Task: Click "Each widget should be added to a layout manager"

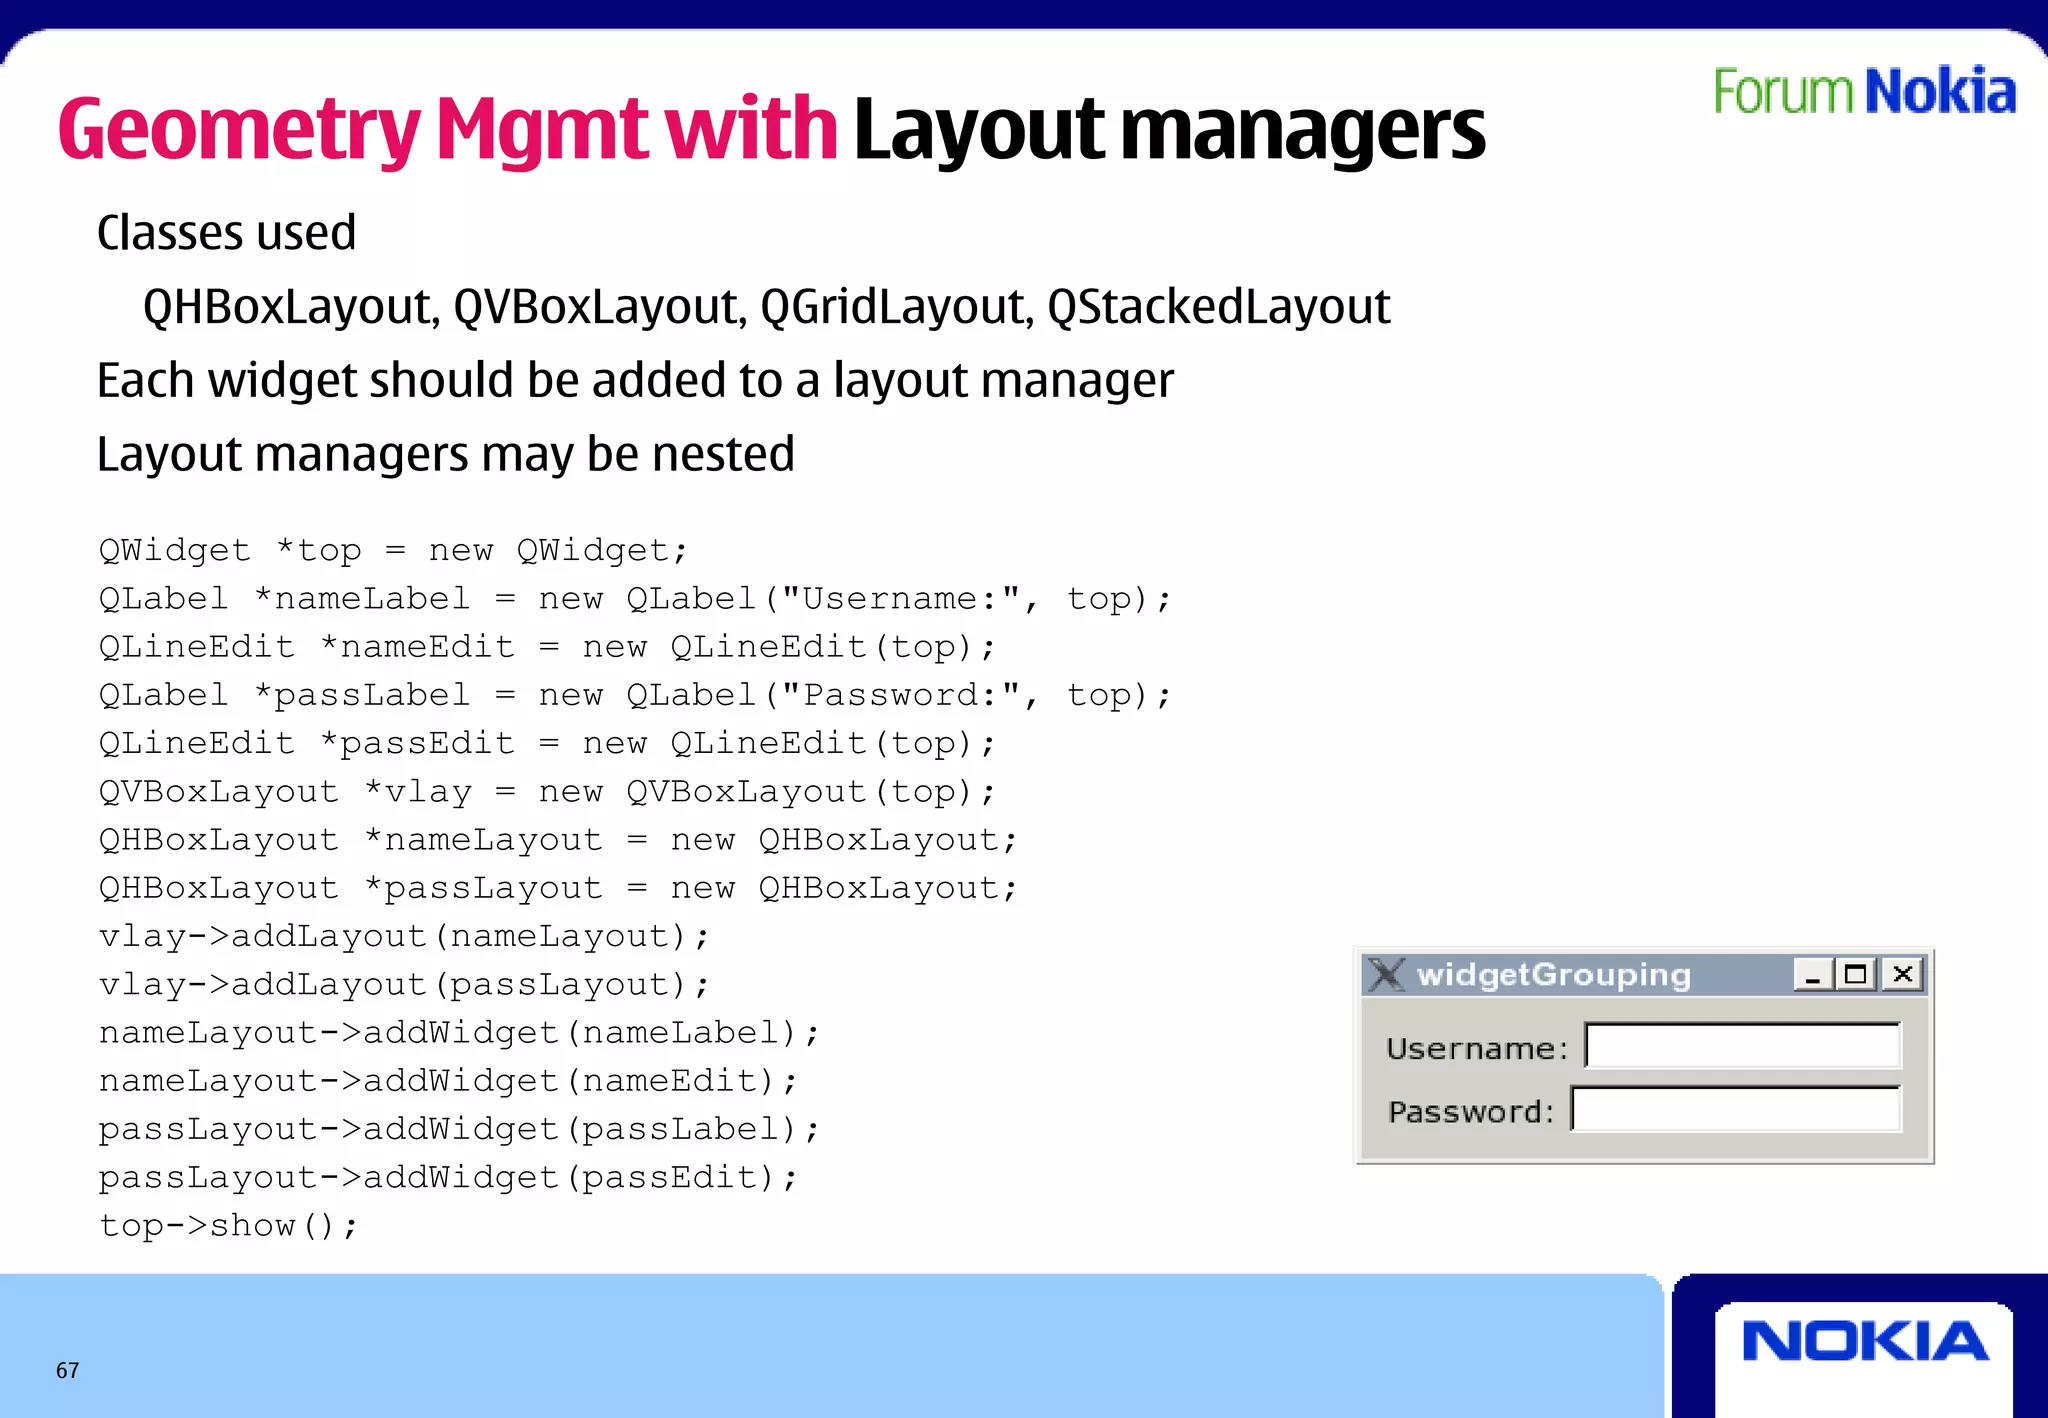Action: (x=635, y=381)
